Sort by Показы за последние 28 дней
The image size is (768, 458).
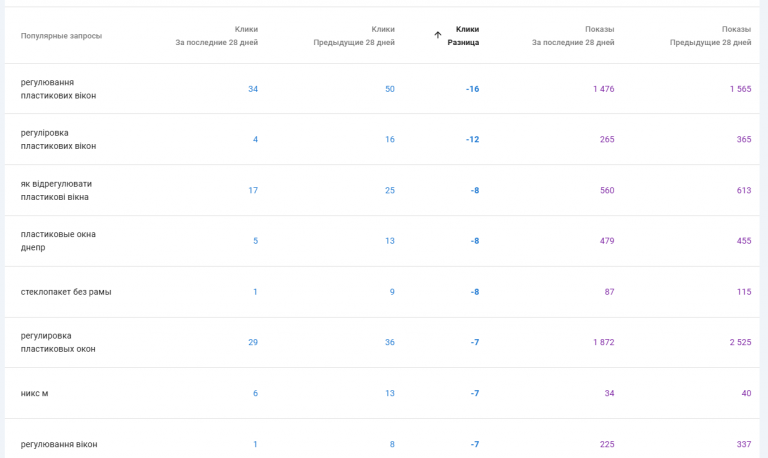[573, 36]
